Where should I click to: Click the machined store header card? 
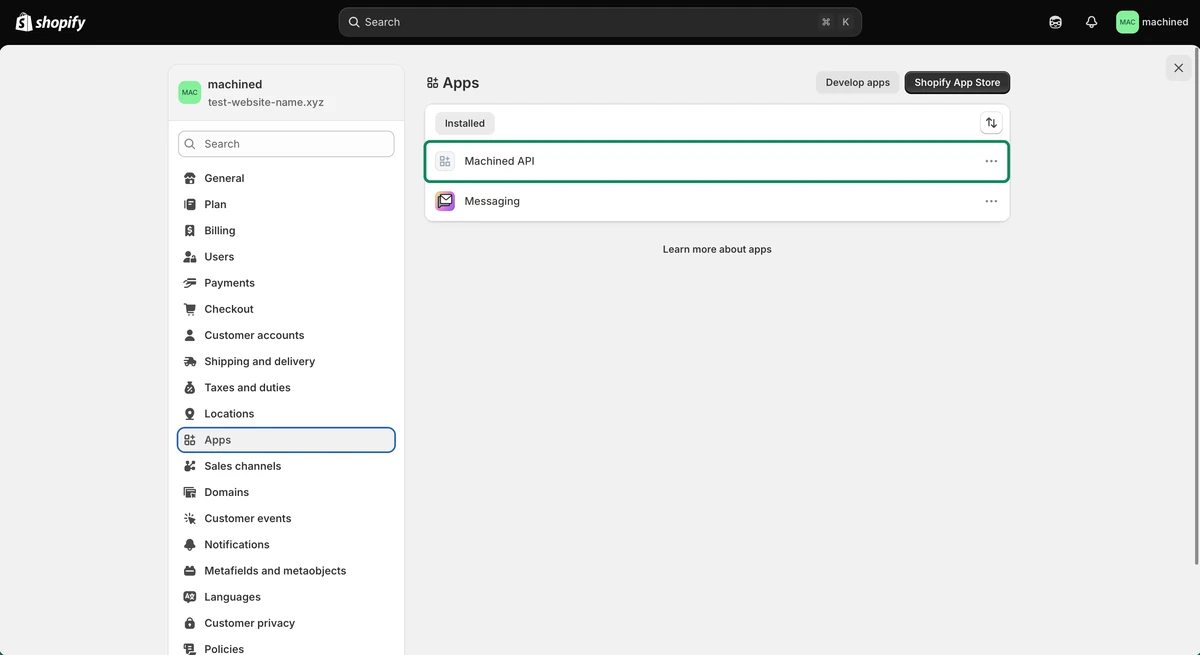tap(286, 93)
